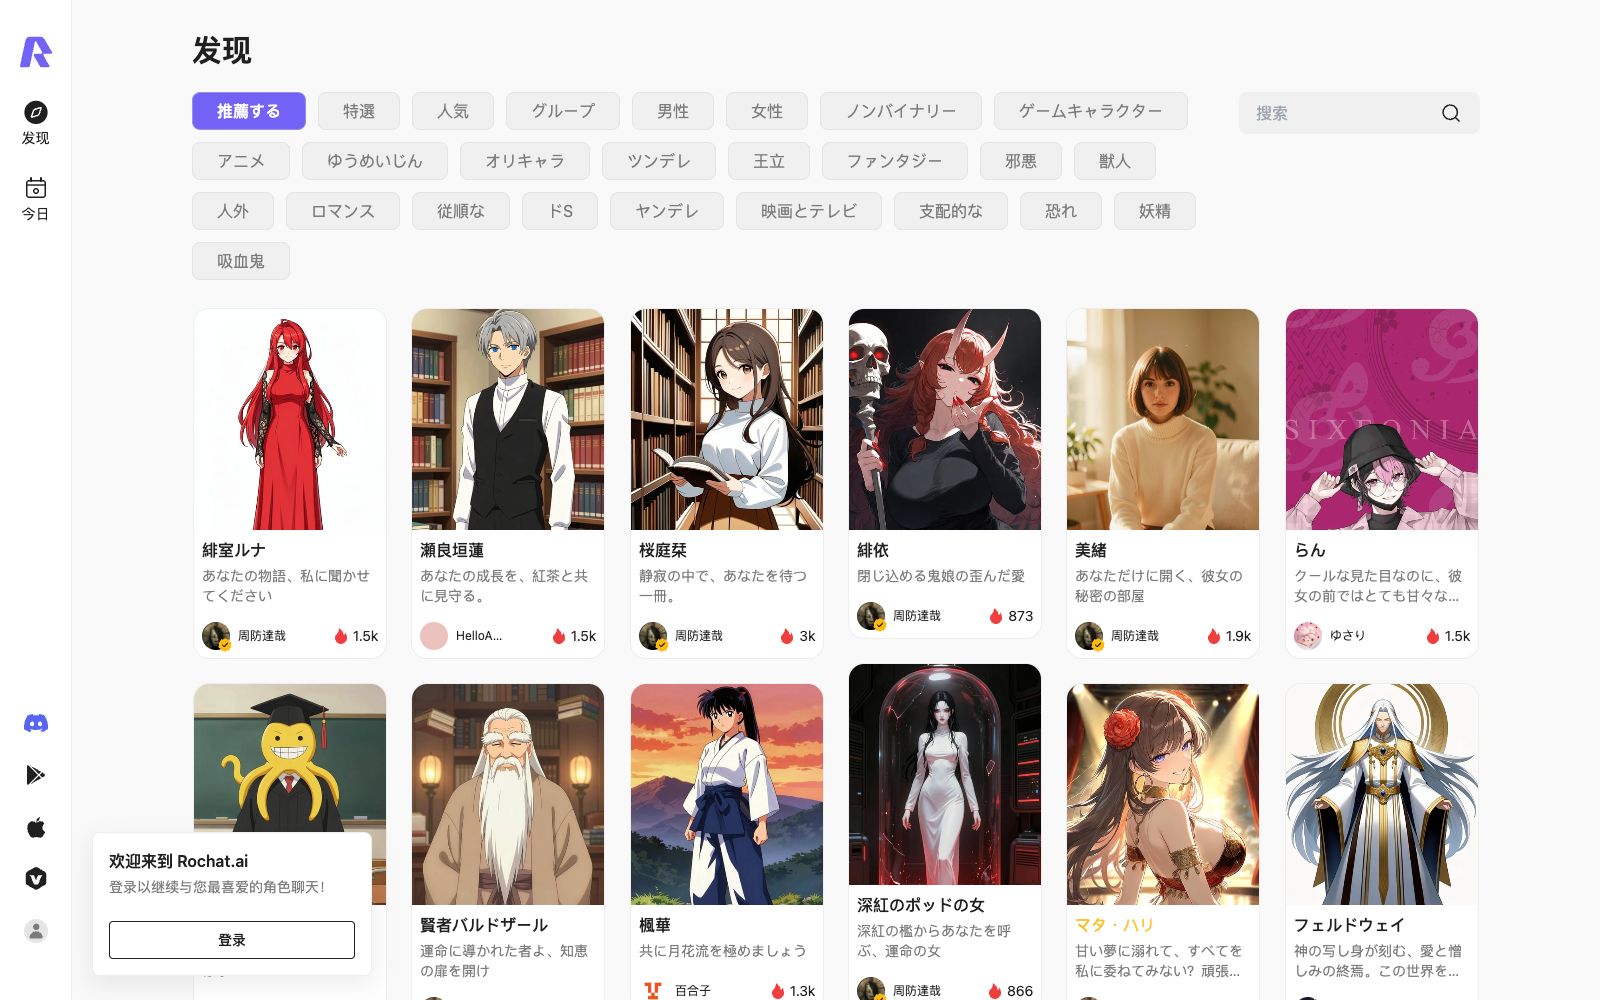This screenshot has width=1600, height=1000.
Task: Click the 登录 login button
Action: click(x=232, y=940)
